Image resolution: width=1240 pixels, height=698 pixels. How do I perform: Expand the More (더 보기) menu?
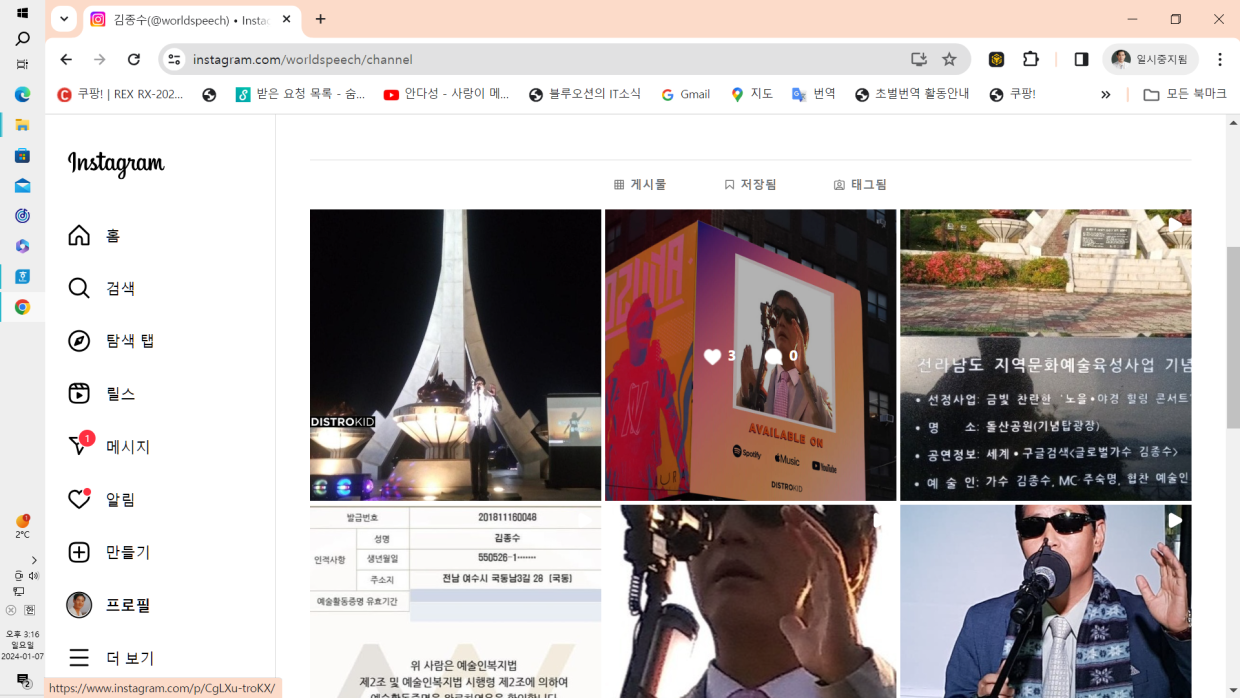111,658
